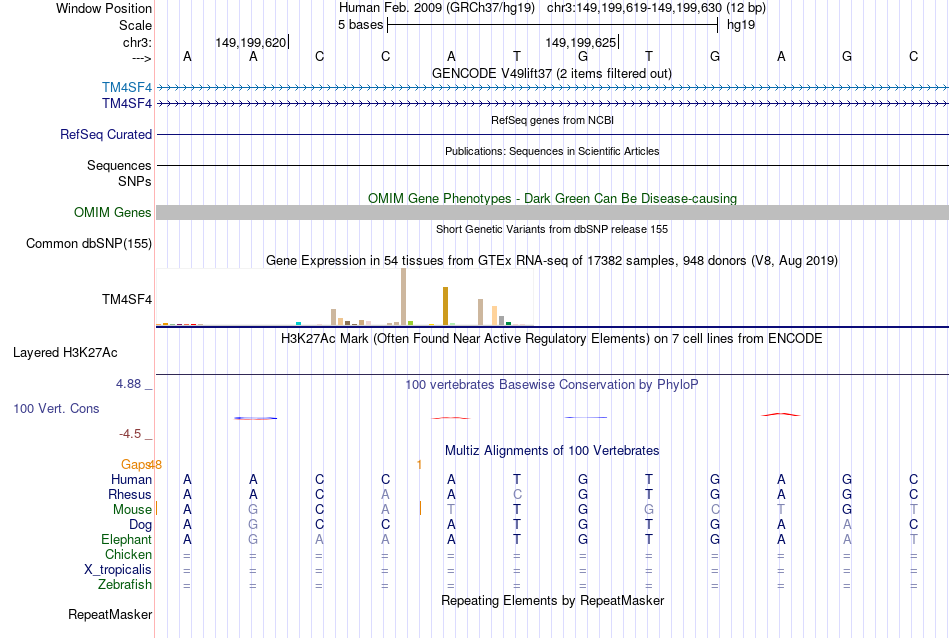Click the ---> sequence direction arrow
The image size is (950, 638).
click(142, 58)
